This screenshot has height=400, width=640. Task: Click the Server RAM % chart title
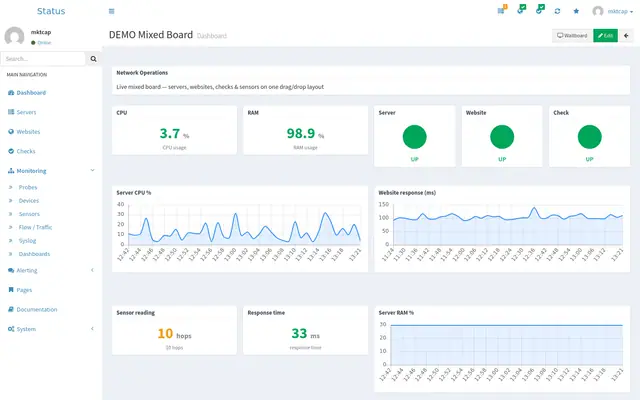[x=396, y=313]
